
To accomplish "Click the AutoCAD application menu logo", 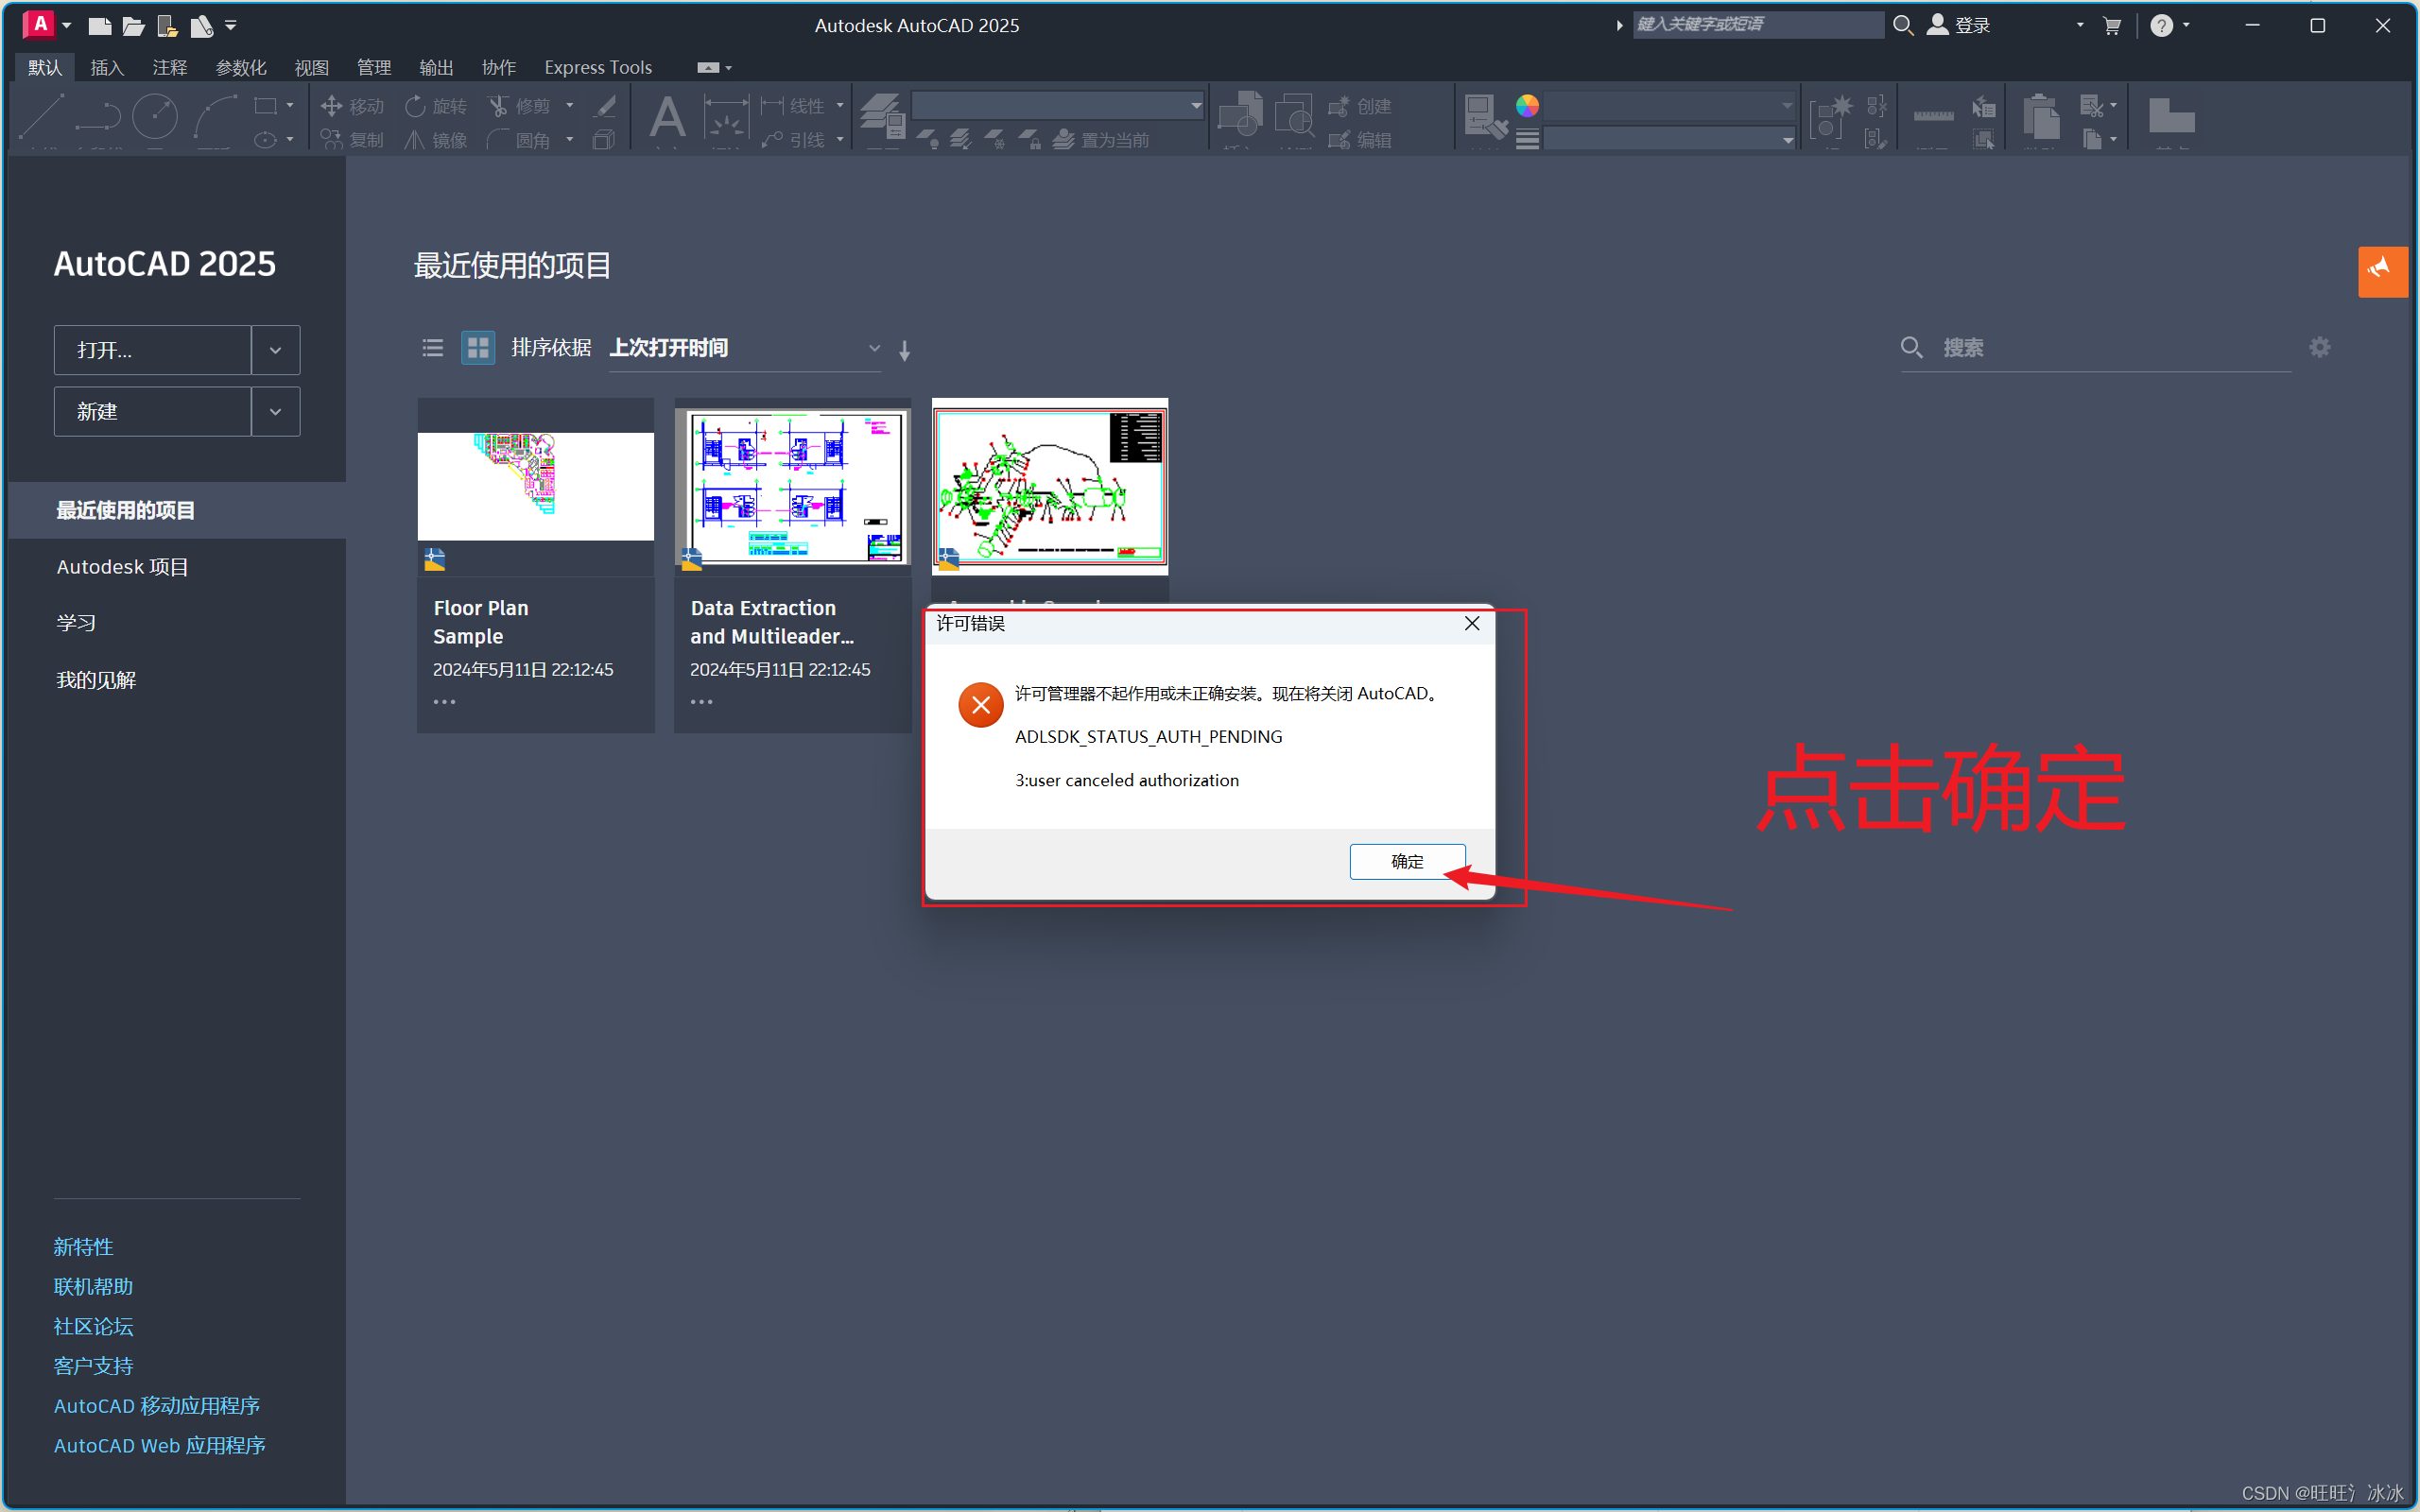I will (x=38, y=24).
